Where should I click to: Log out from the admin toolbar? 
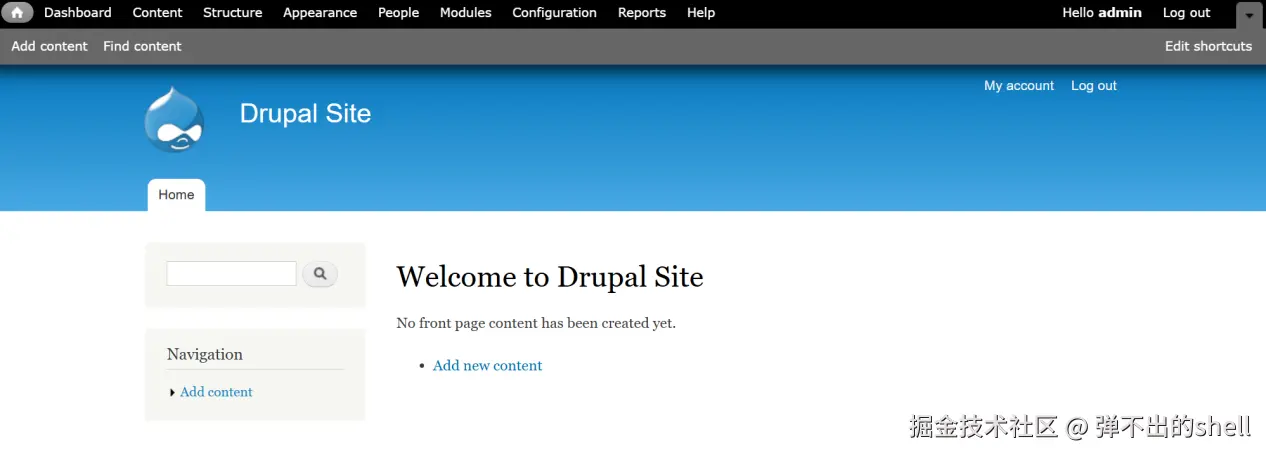(1187, 13)
